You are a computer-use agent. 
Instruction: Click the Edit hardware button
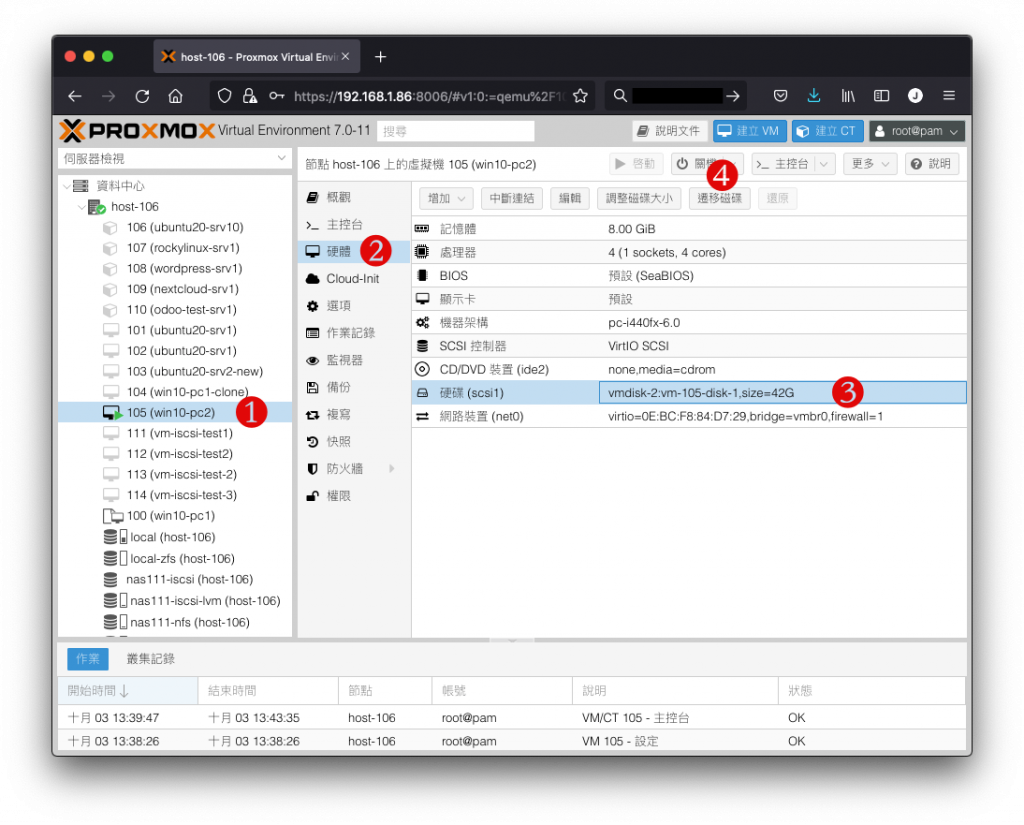click(569, 199)
